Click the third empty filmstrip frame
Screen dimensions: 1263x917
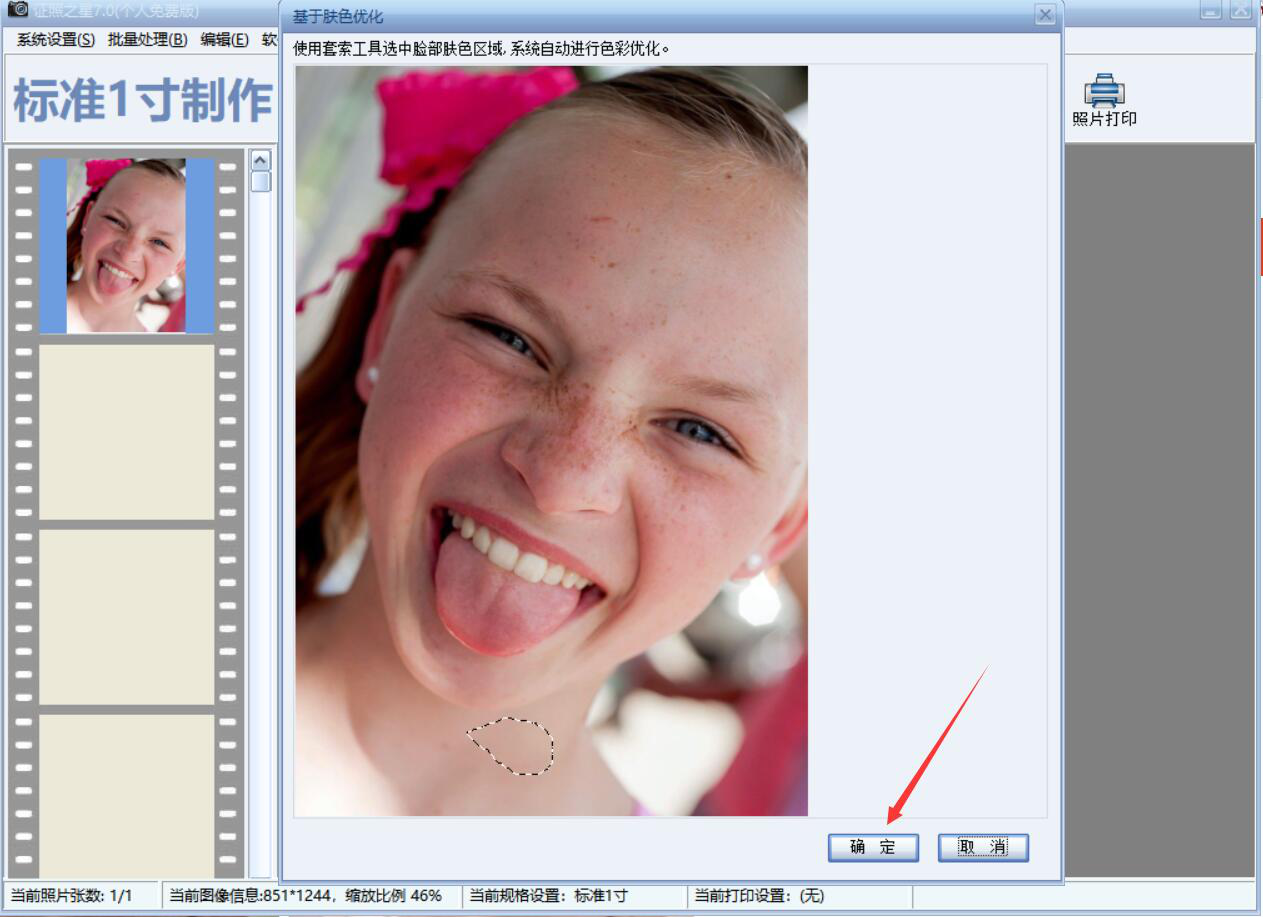tap(126, 616)
